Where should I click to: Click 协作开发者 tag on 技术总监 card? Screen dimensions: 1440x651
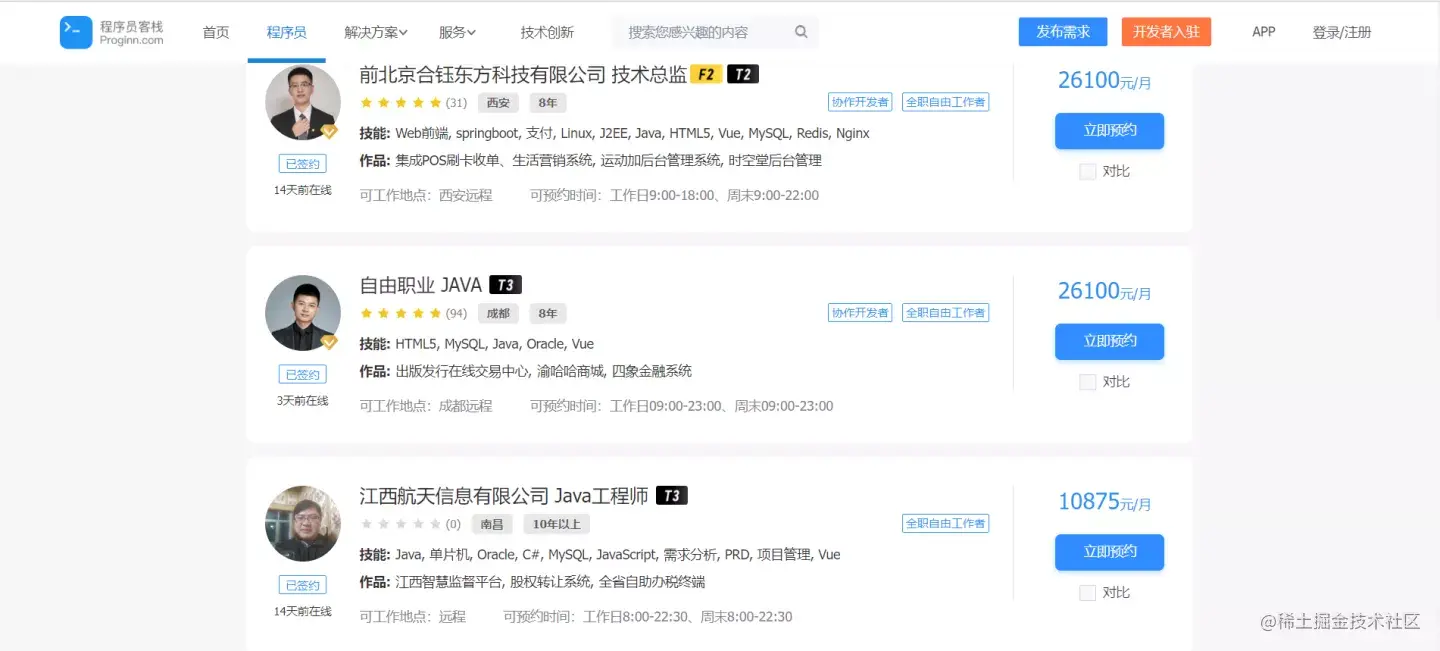(860, 102)
